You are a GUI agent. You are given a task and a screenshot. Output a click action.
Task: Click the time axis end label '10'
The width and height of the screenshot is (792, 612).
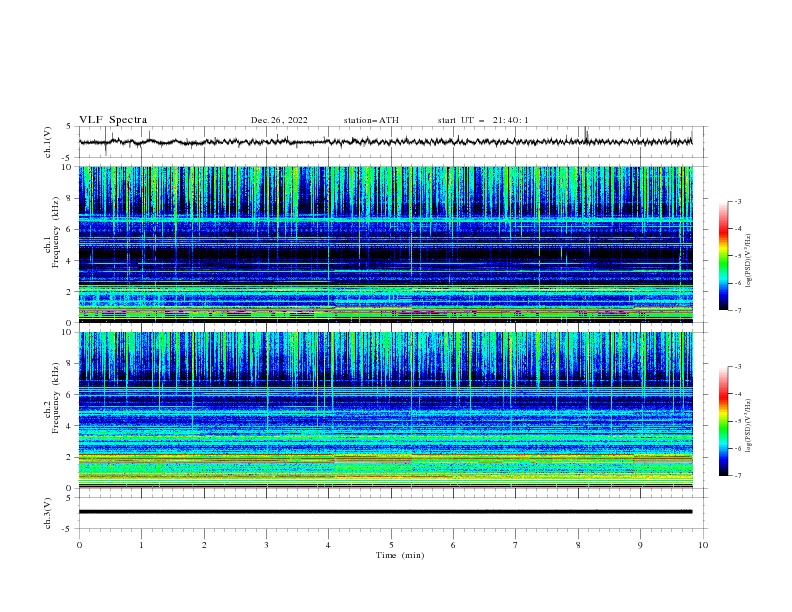(x=703, y=545)
